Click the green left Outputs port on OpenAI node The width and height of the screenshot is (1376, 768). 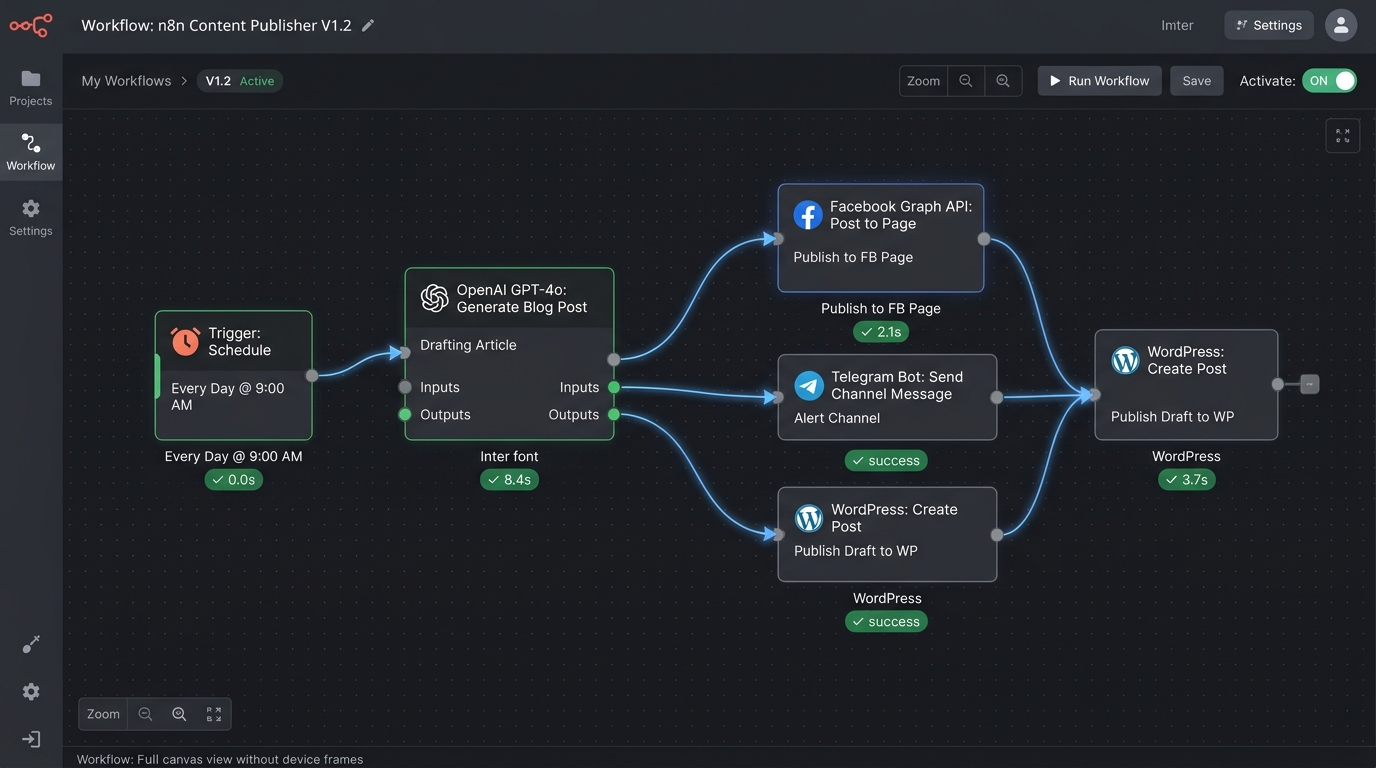(x=405, y=414)
